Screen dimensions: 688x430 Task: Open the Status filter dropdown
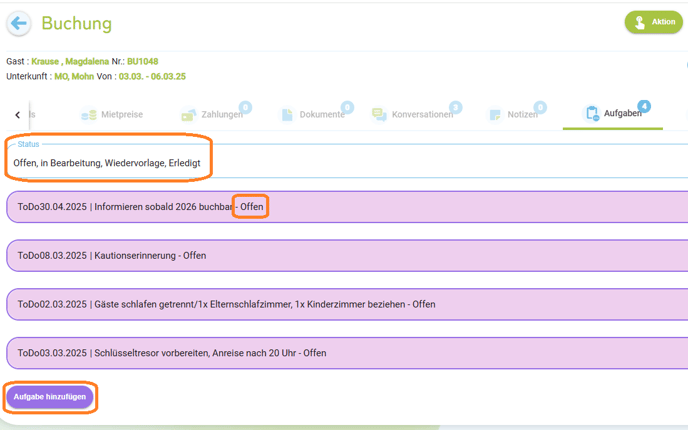[x=348, y=161]
